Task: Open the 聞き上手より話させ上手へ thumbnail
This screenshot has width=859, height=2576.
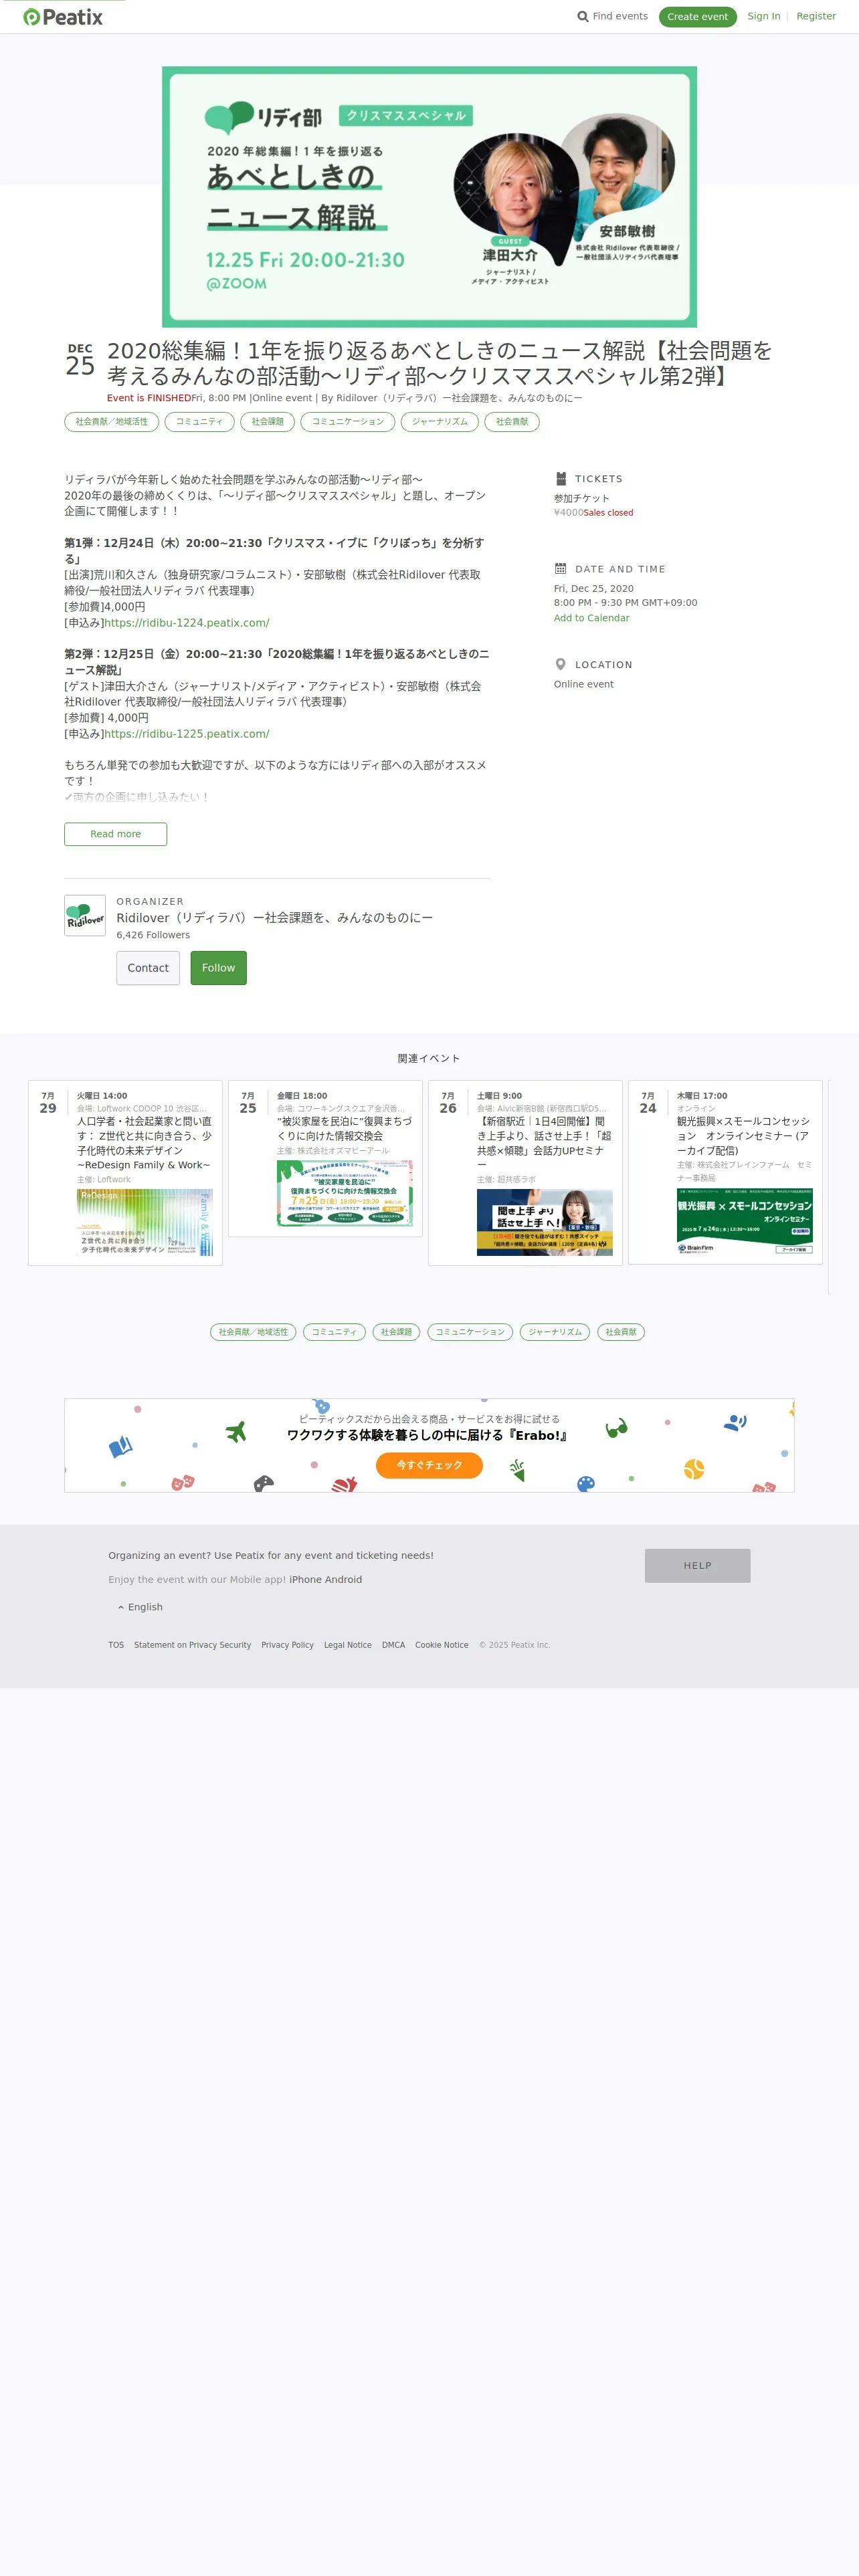Action: (x=545, y=1223)
